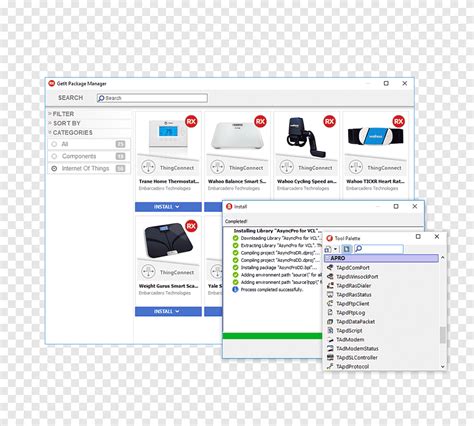This screenshot has height=426, width=474.
Task: Click ThingConnect icon on Wahoo TICKR card
Action: (x=356, y=167)
